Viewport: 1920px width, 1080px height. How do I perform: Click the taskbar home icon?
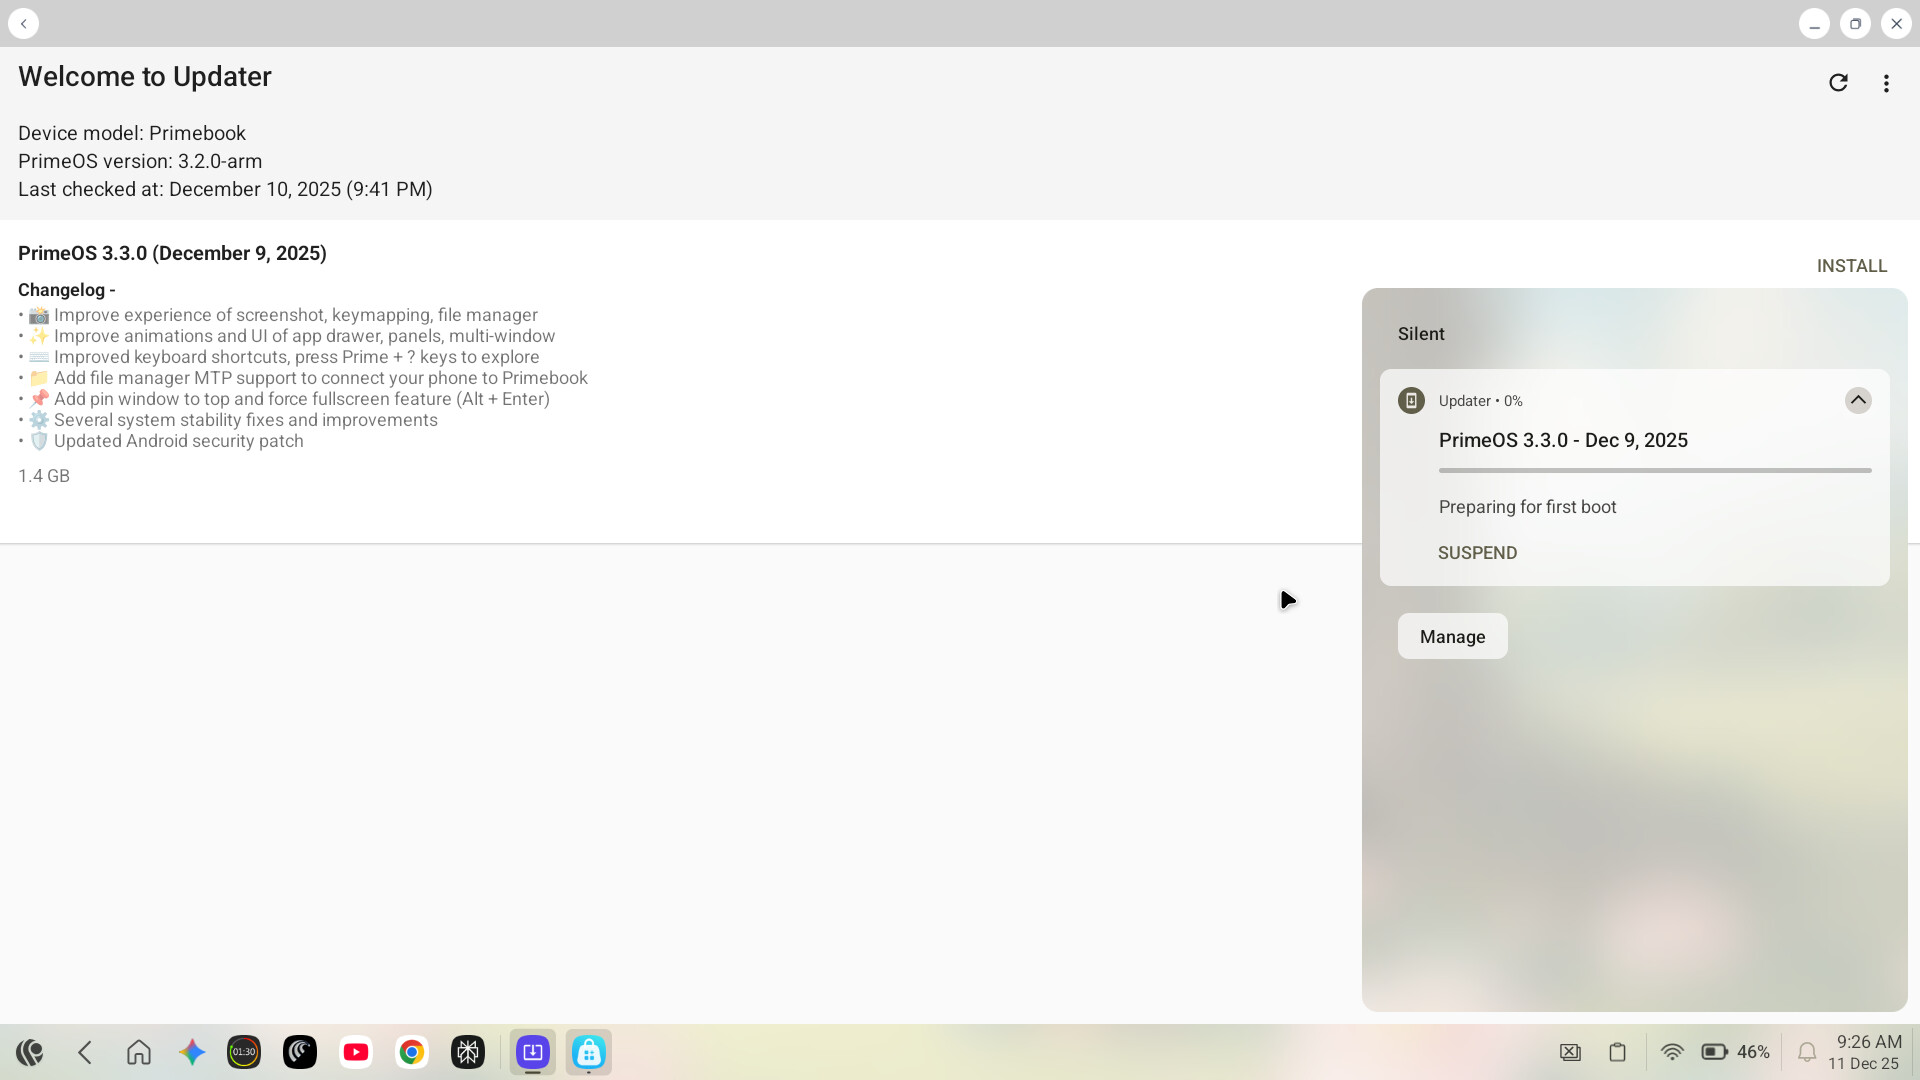pos(139,1052)
